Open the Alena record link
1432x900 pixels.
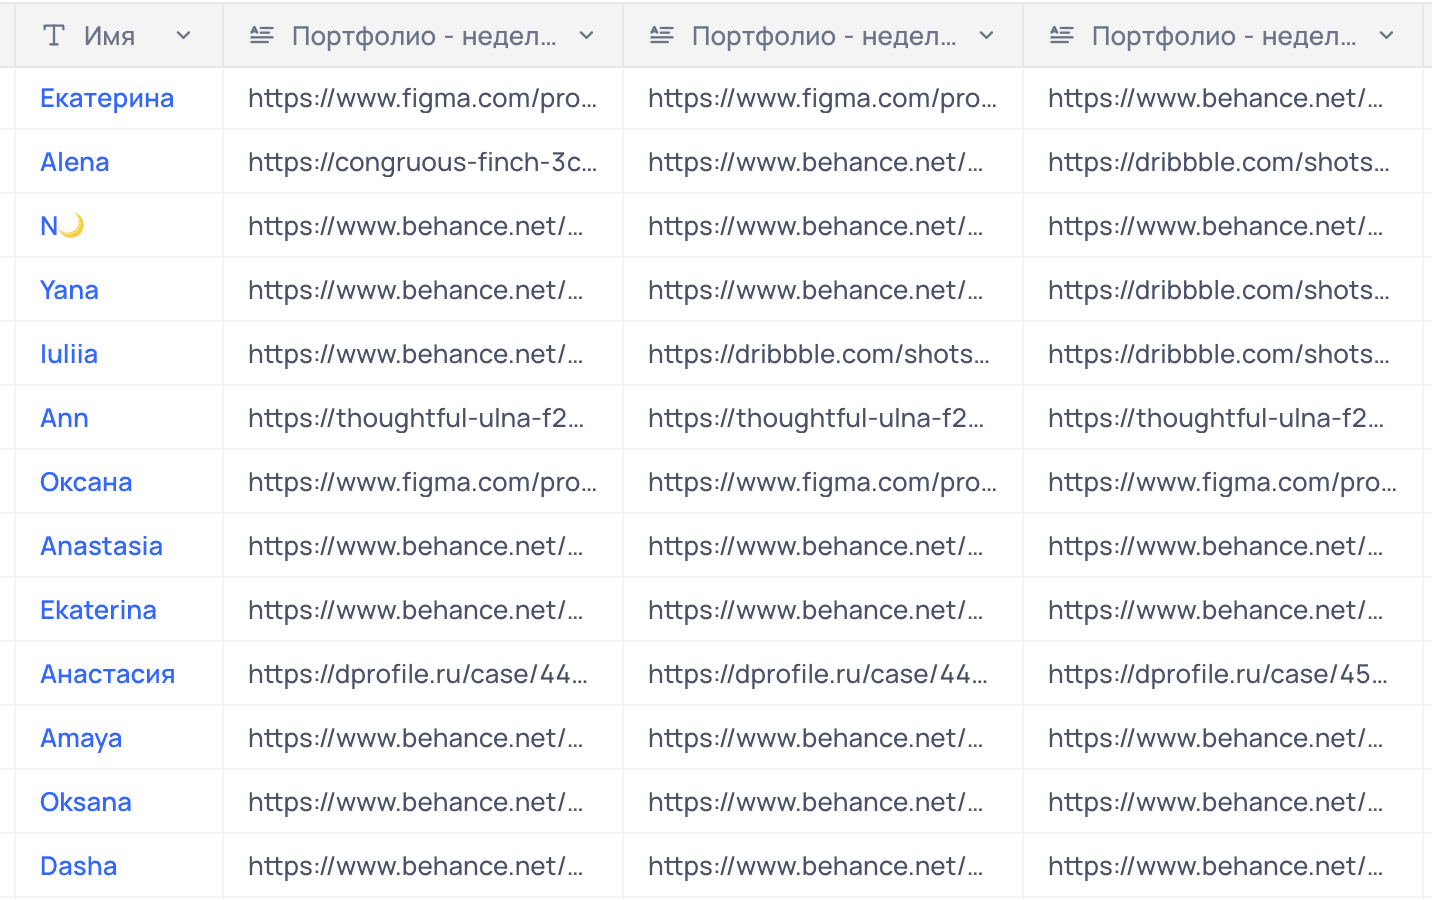click(x=75, y=162)
